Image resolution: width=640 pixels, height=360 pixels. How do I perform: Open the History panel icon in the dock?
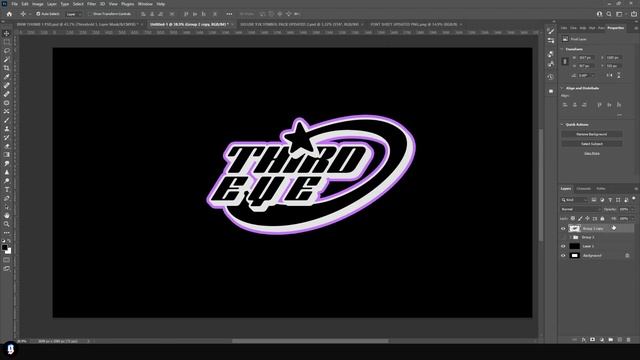pos(551,77)
